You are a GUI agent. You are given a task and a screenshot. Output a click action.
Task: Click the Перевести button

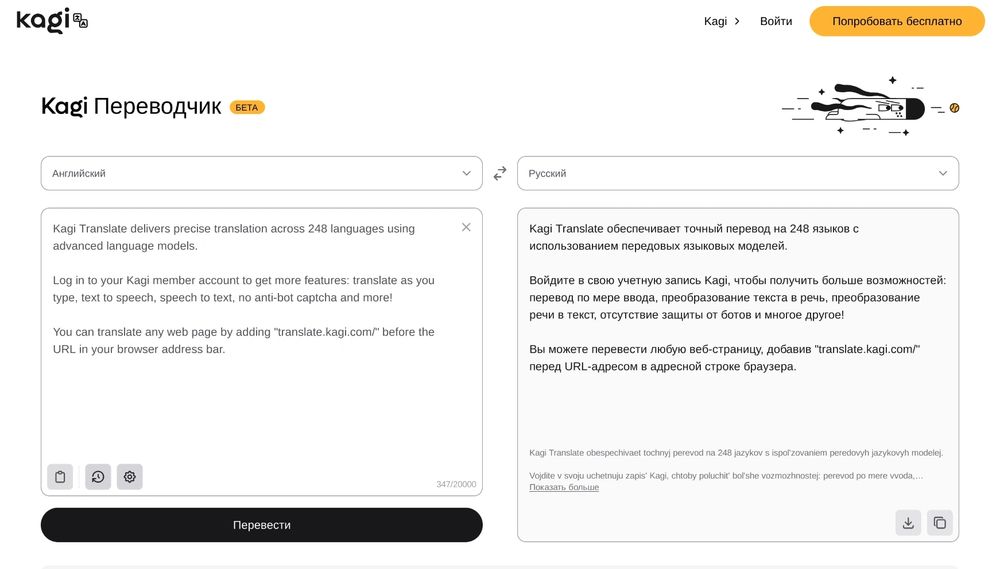coord(261,525)
